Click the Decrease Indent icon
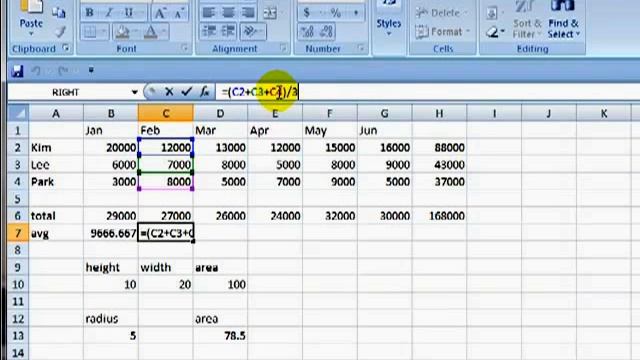This screenshot has height=360, width=640. click(x=209, y=31)
